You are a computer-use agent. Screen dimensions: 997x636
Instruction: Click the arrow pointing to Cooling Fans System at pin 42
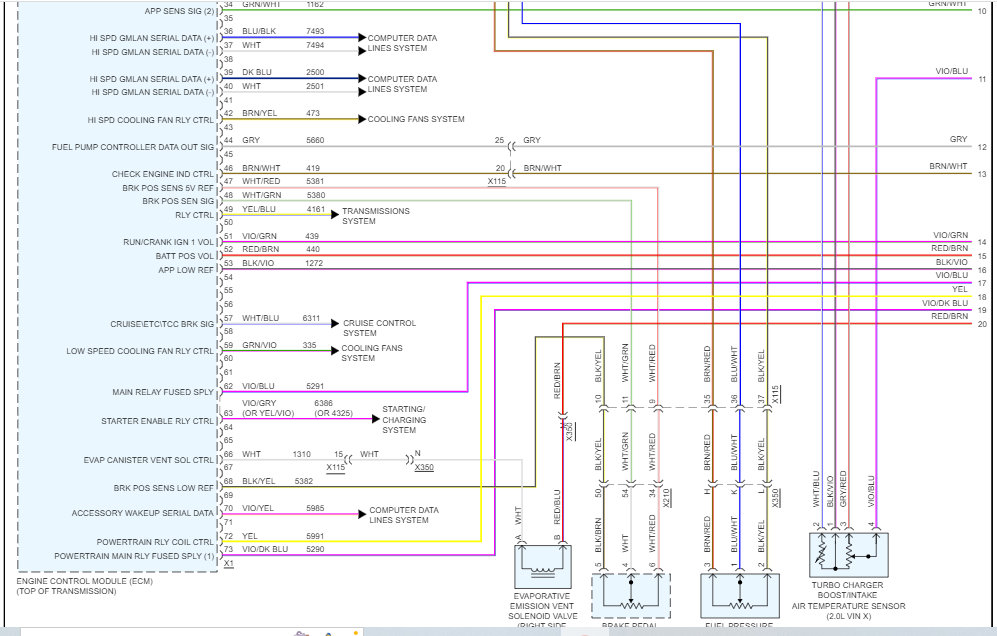tap(362, 119)
